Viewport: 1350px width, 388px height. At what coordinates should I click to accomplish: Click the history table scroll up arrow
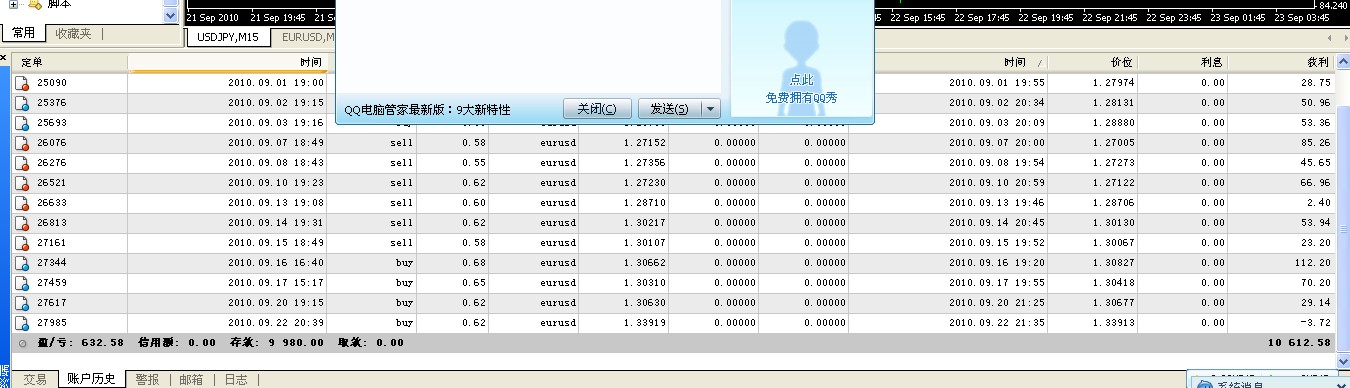coord(1343,62)
